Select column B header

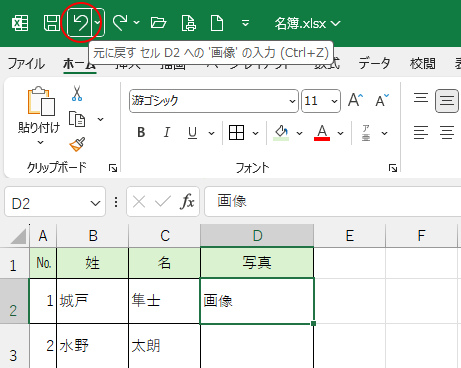(93, 236)
